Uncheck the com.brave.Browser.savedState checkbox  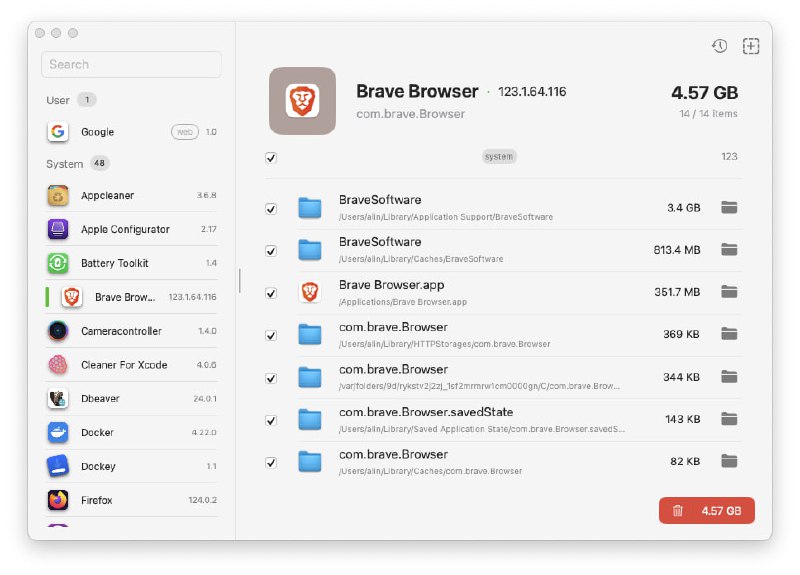(x=271, y=420)
